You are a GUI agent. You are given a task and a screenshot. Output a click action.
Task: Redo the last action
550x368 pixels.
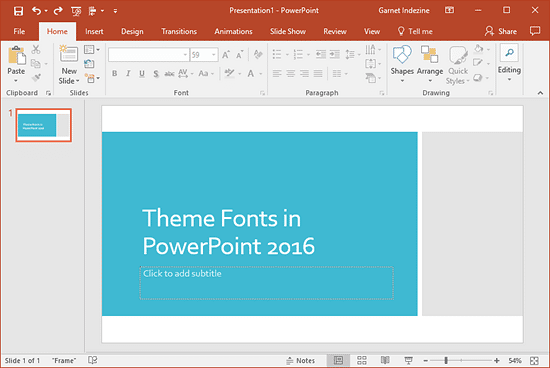[x=58, y=11]
